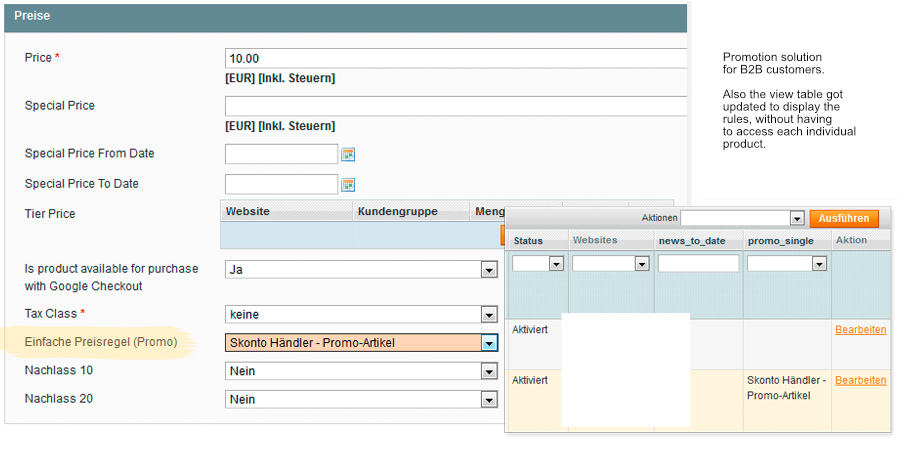
Task: Click the Special Price input field
Action: (456, 106)
